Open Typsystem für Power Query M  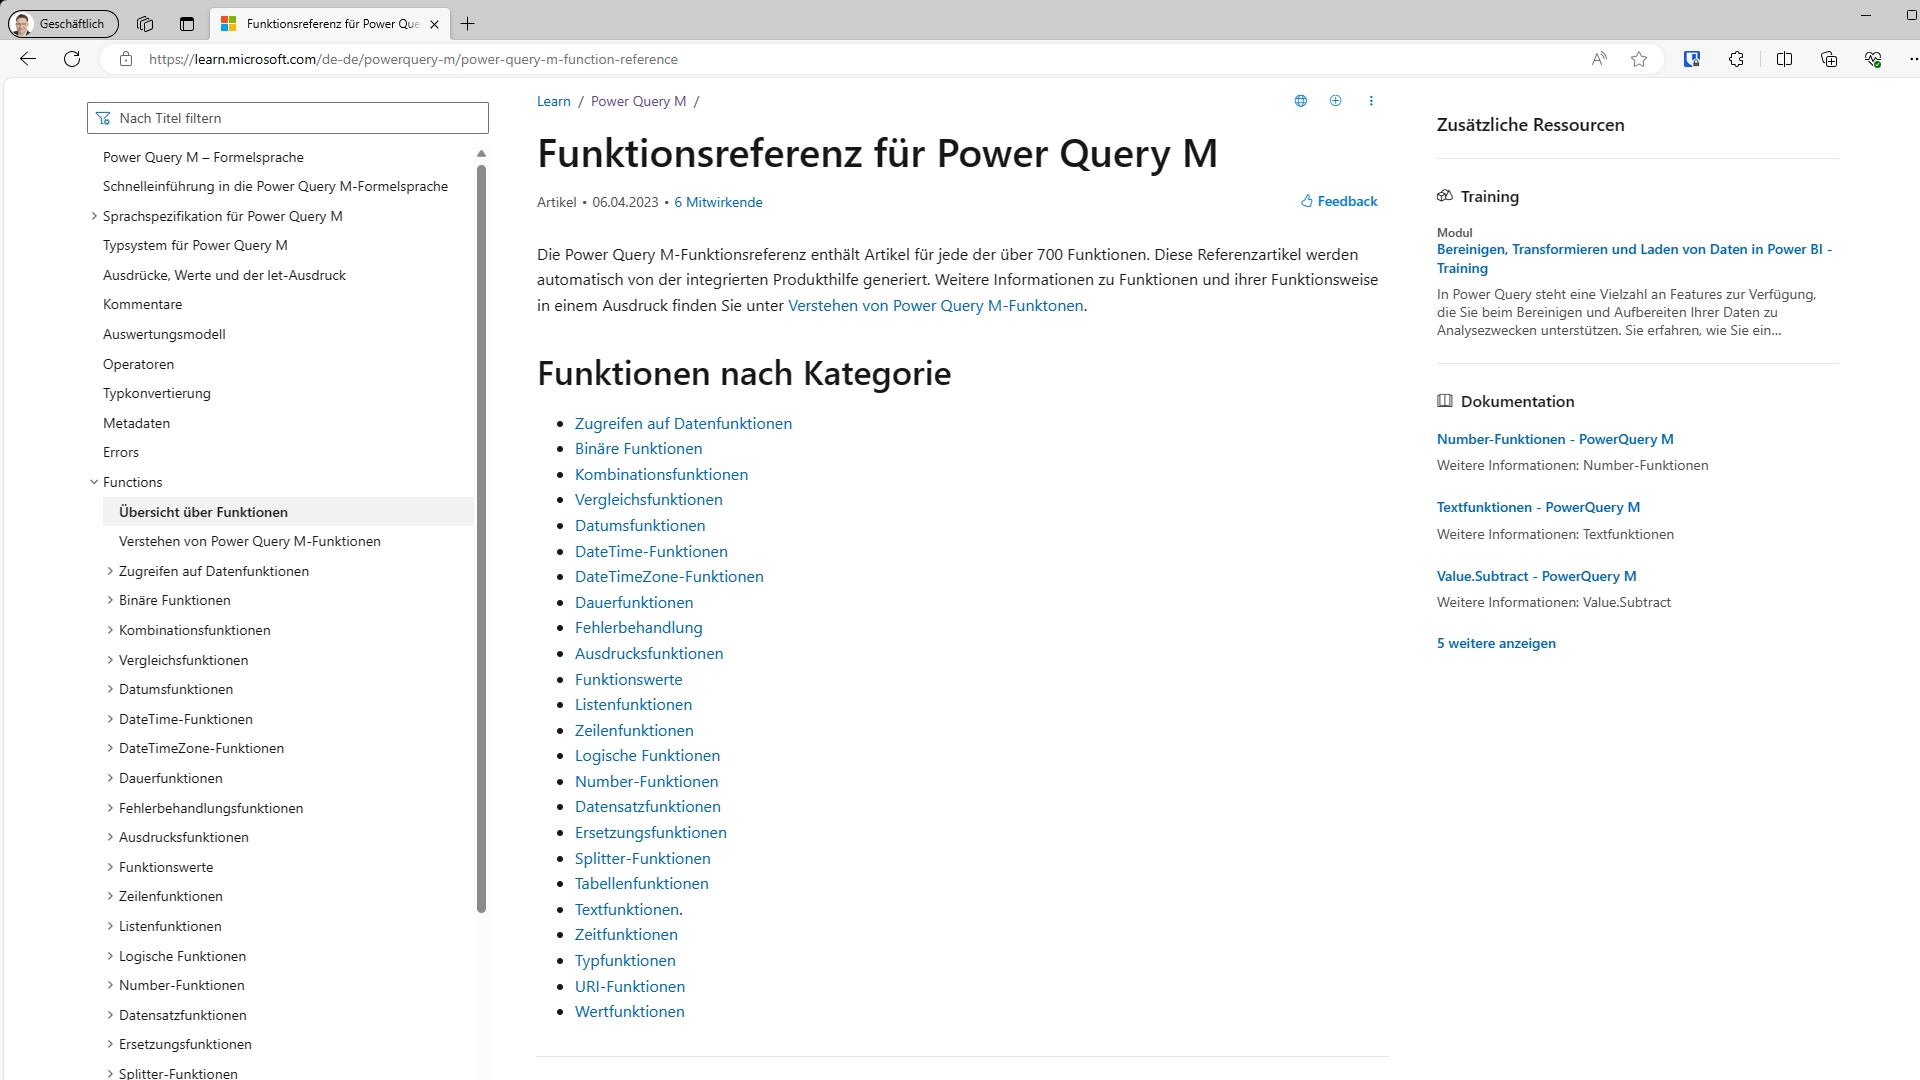[195, 245]
